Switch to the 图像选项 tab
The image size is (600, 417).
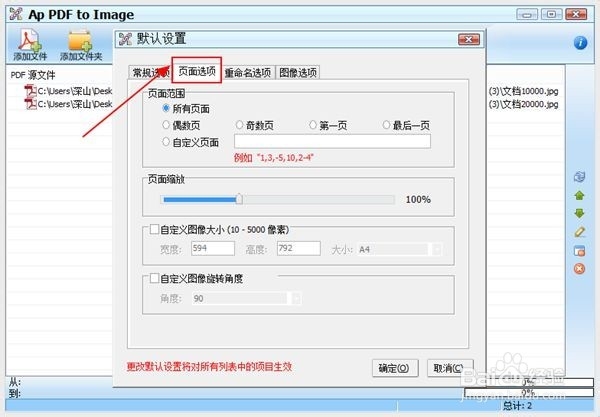coord(298,72)
